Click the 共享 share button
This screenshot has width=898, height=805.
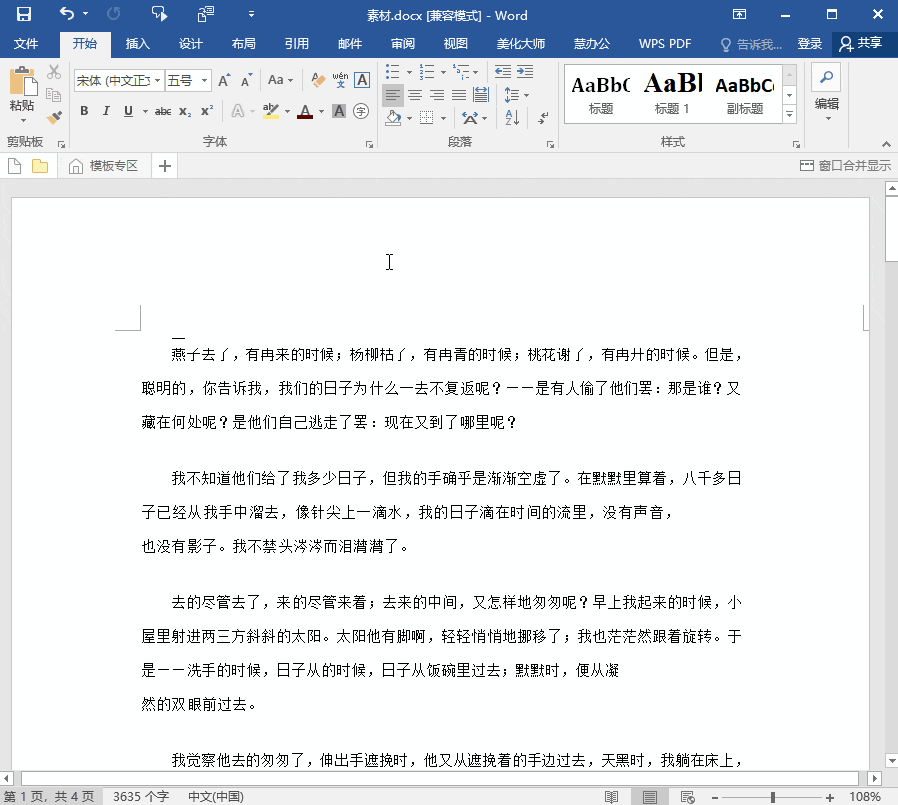pos(861,44)
